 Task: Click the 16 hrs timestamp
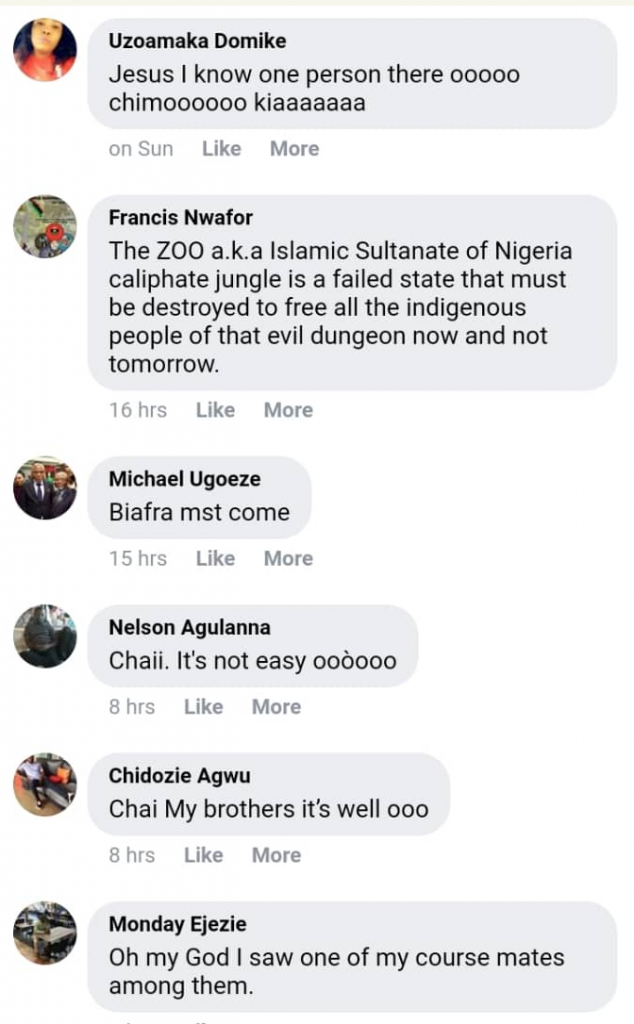138,410
